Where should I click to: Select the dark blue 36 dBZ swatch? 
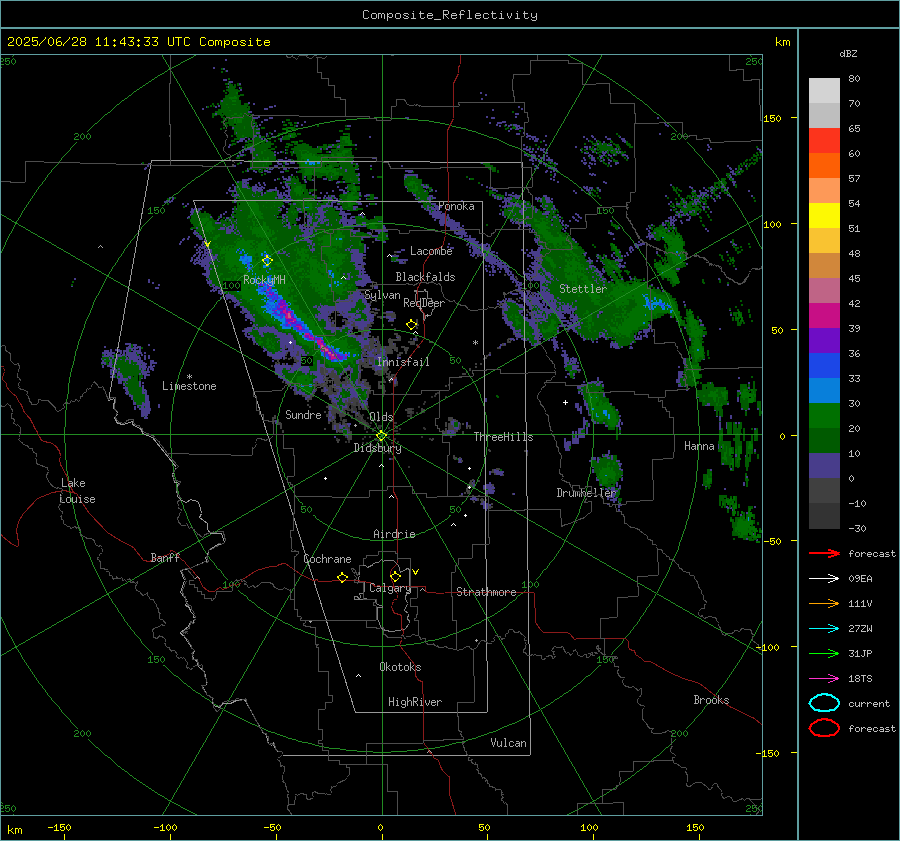click(x=824, y=365)
